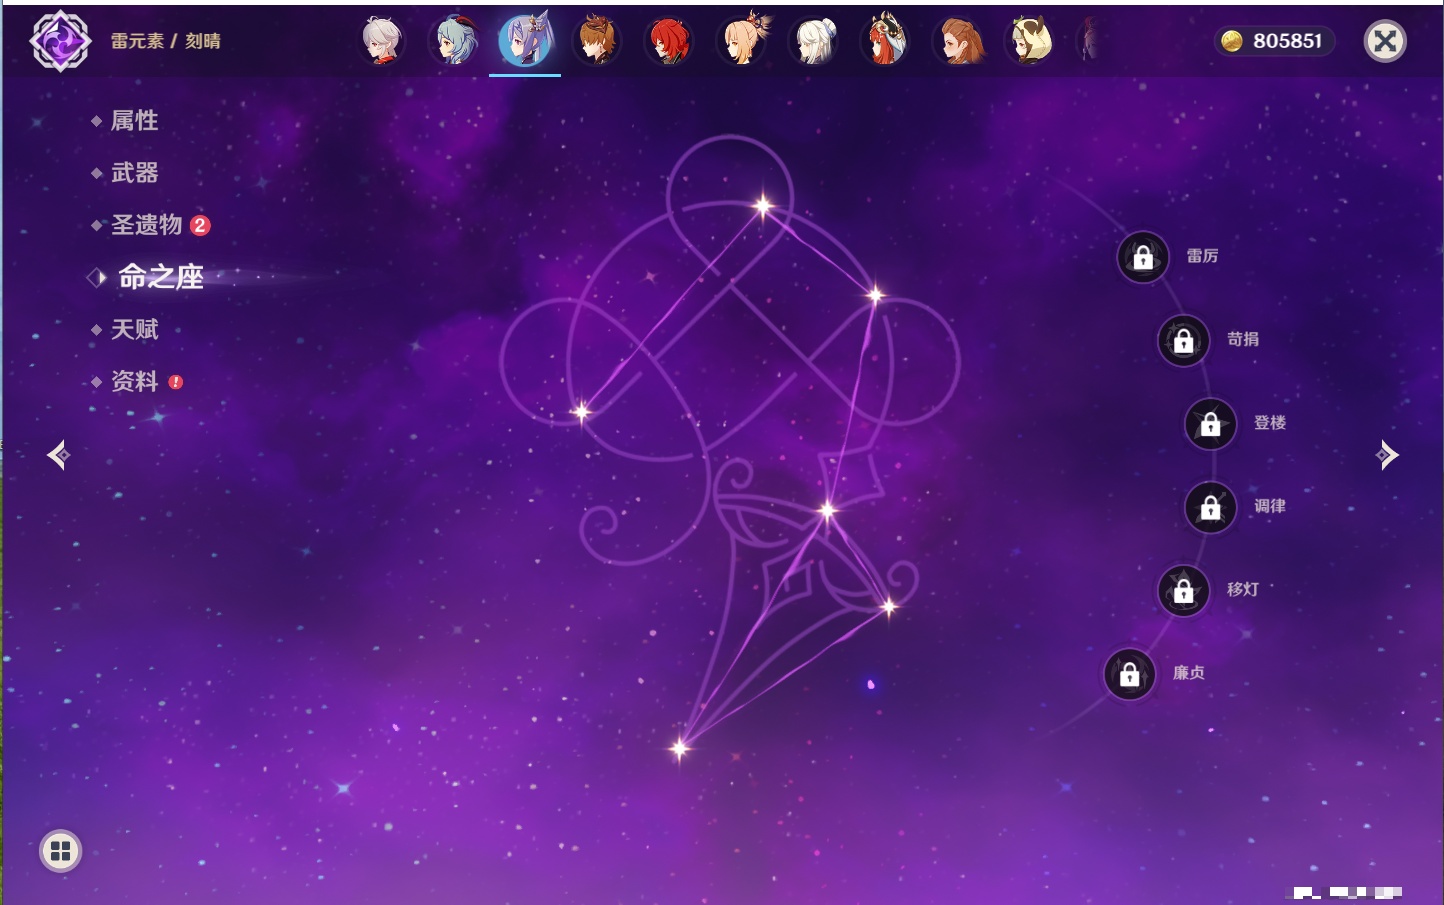The width and height of the screenshot is (1444, 905).
Task: Pick the white-haired character with hair bun
Action: click(x=814, y=41)
